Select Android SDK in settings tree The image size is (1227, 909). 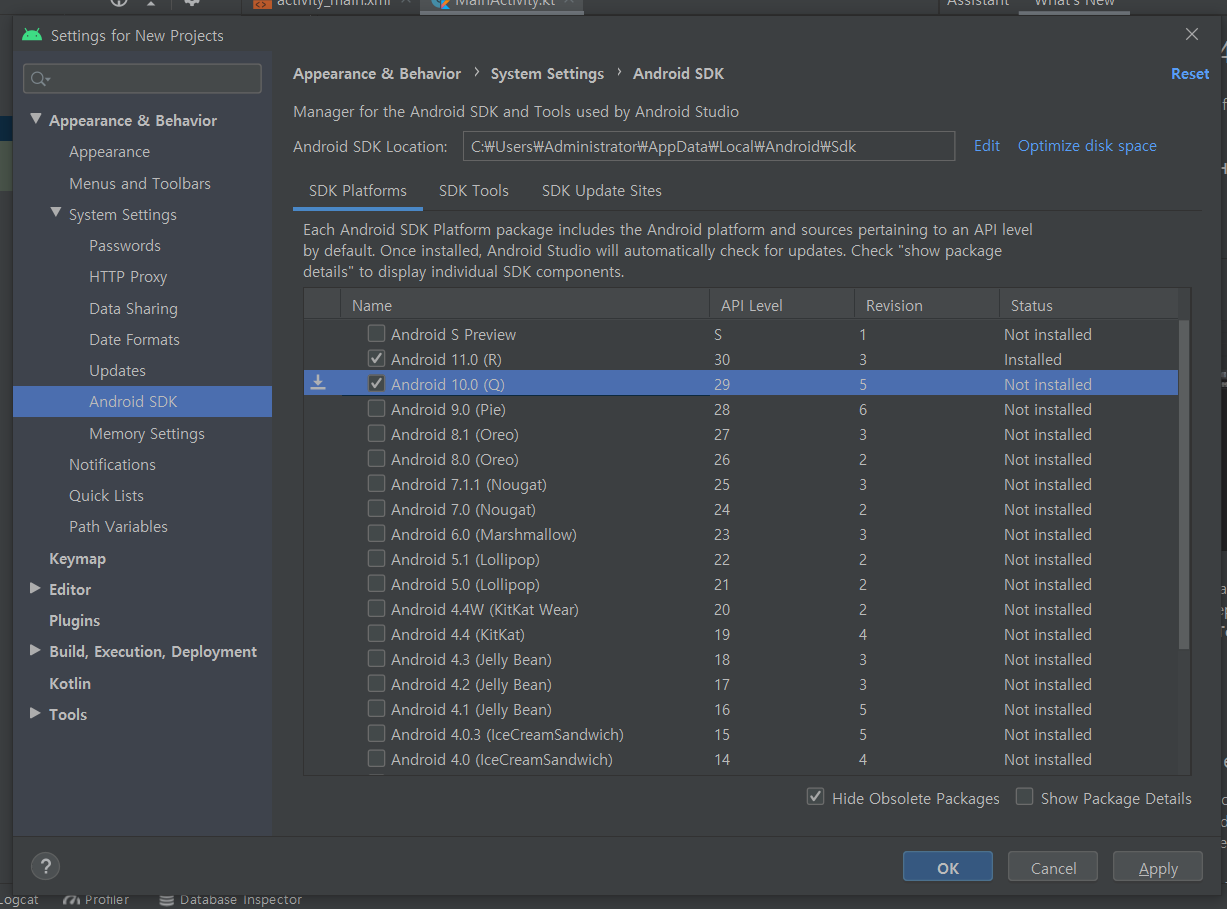pyautogui.click(x=142, y=401)
